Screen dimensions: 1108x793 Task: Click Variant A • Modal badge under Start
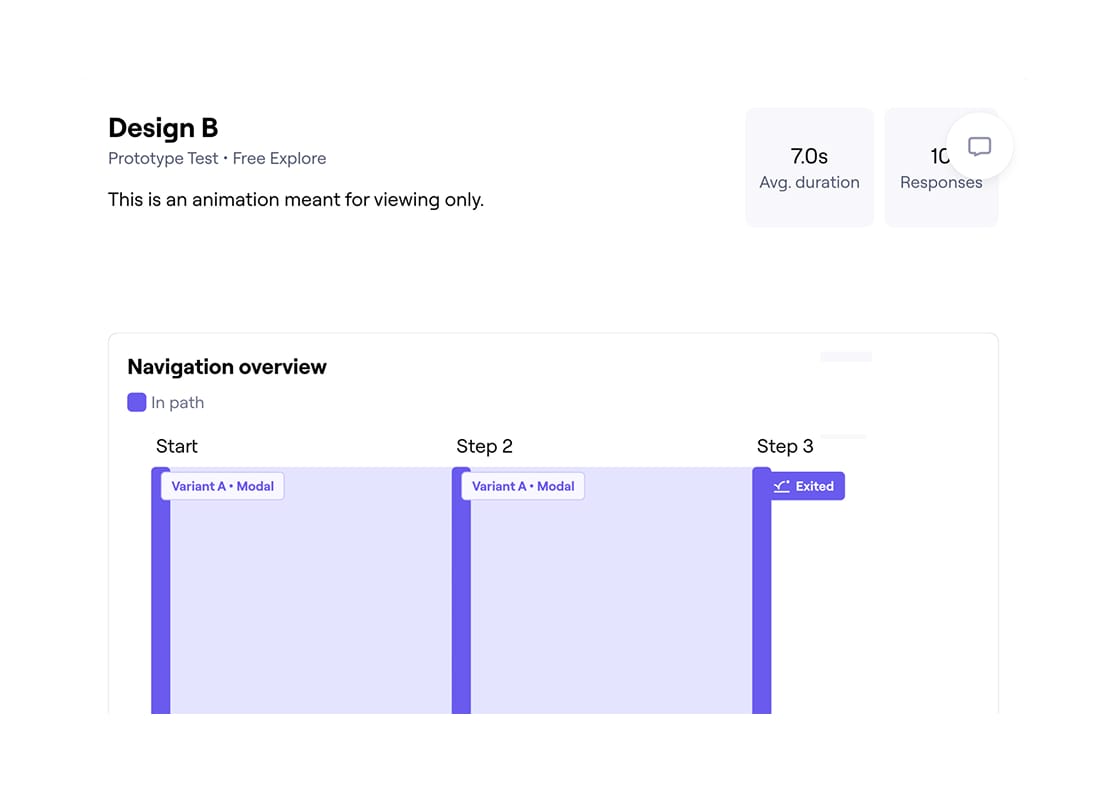click(222, 486)
